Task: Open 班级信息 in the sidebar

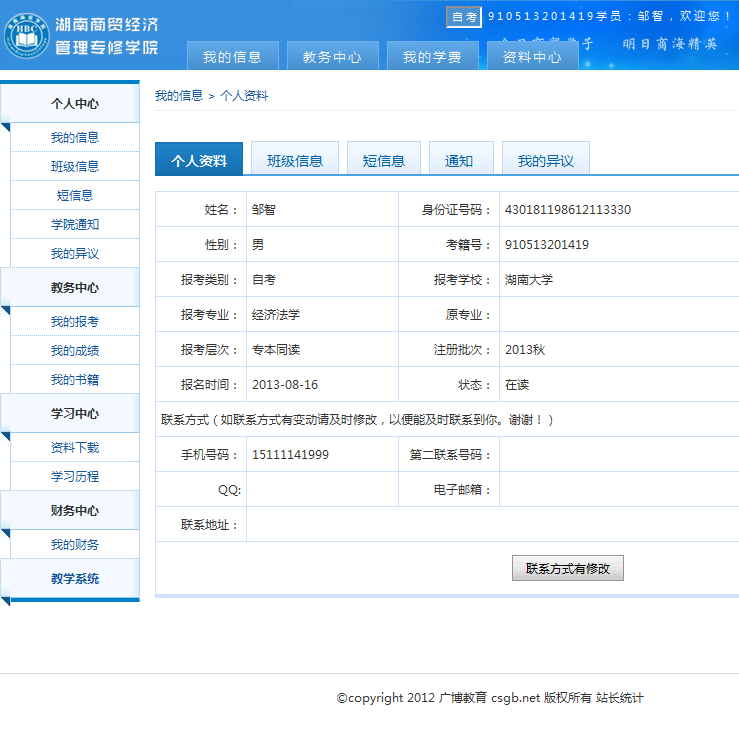Action: (75, 166)
